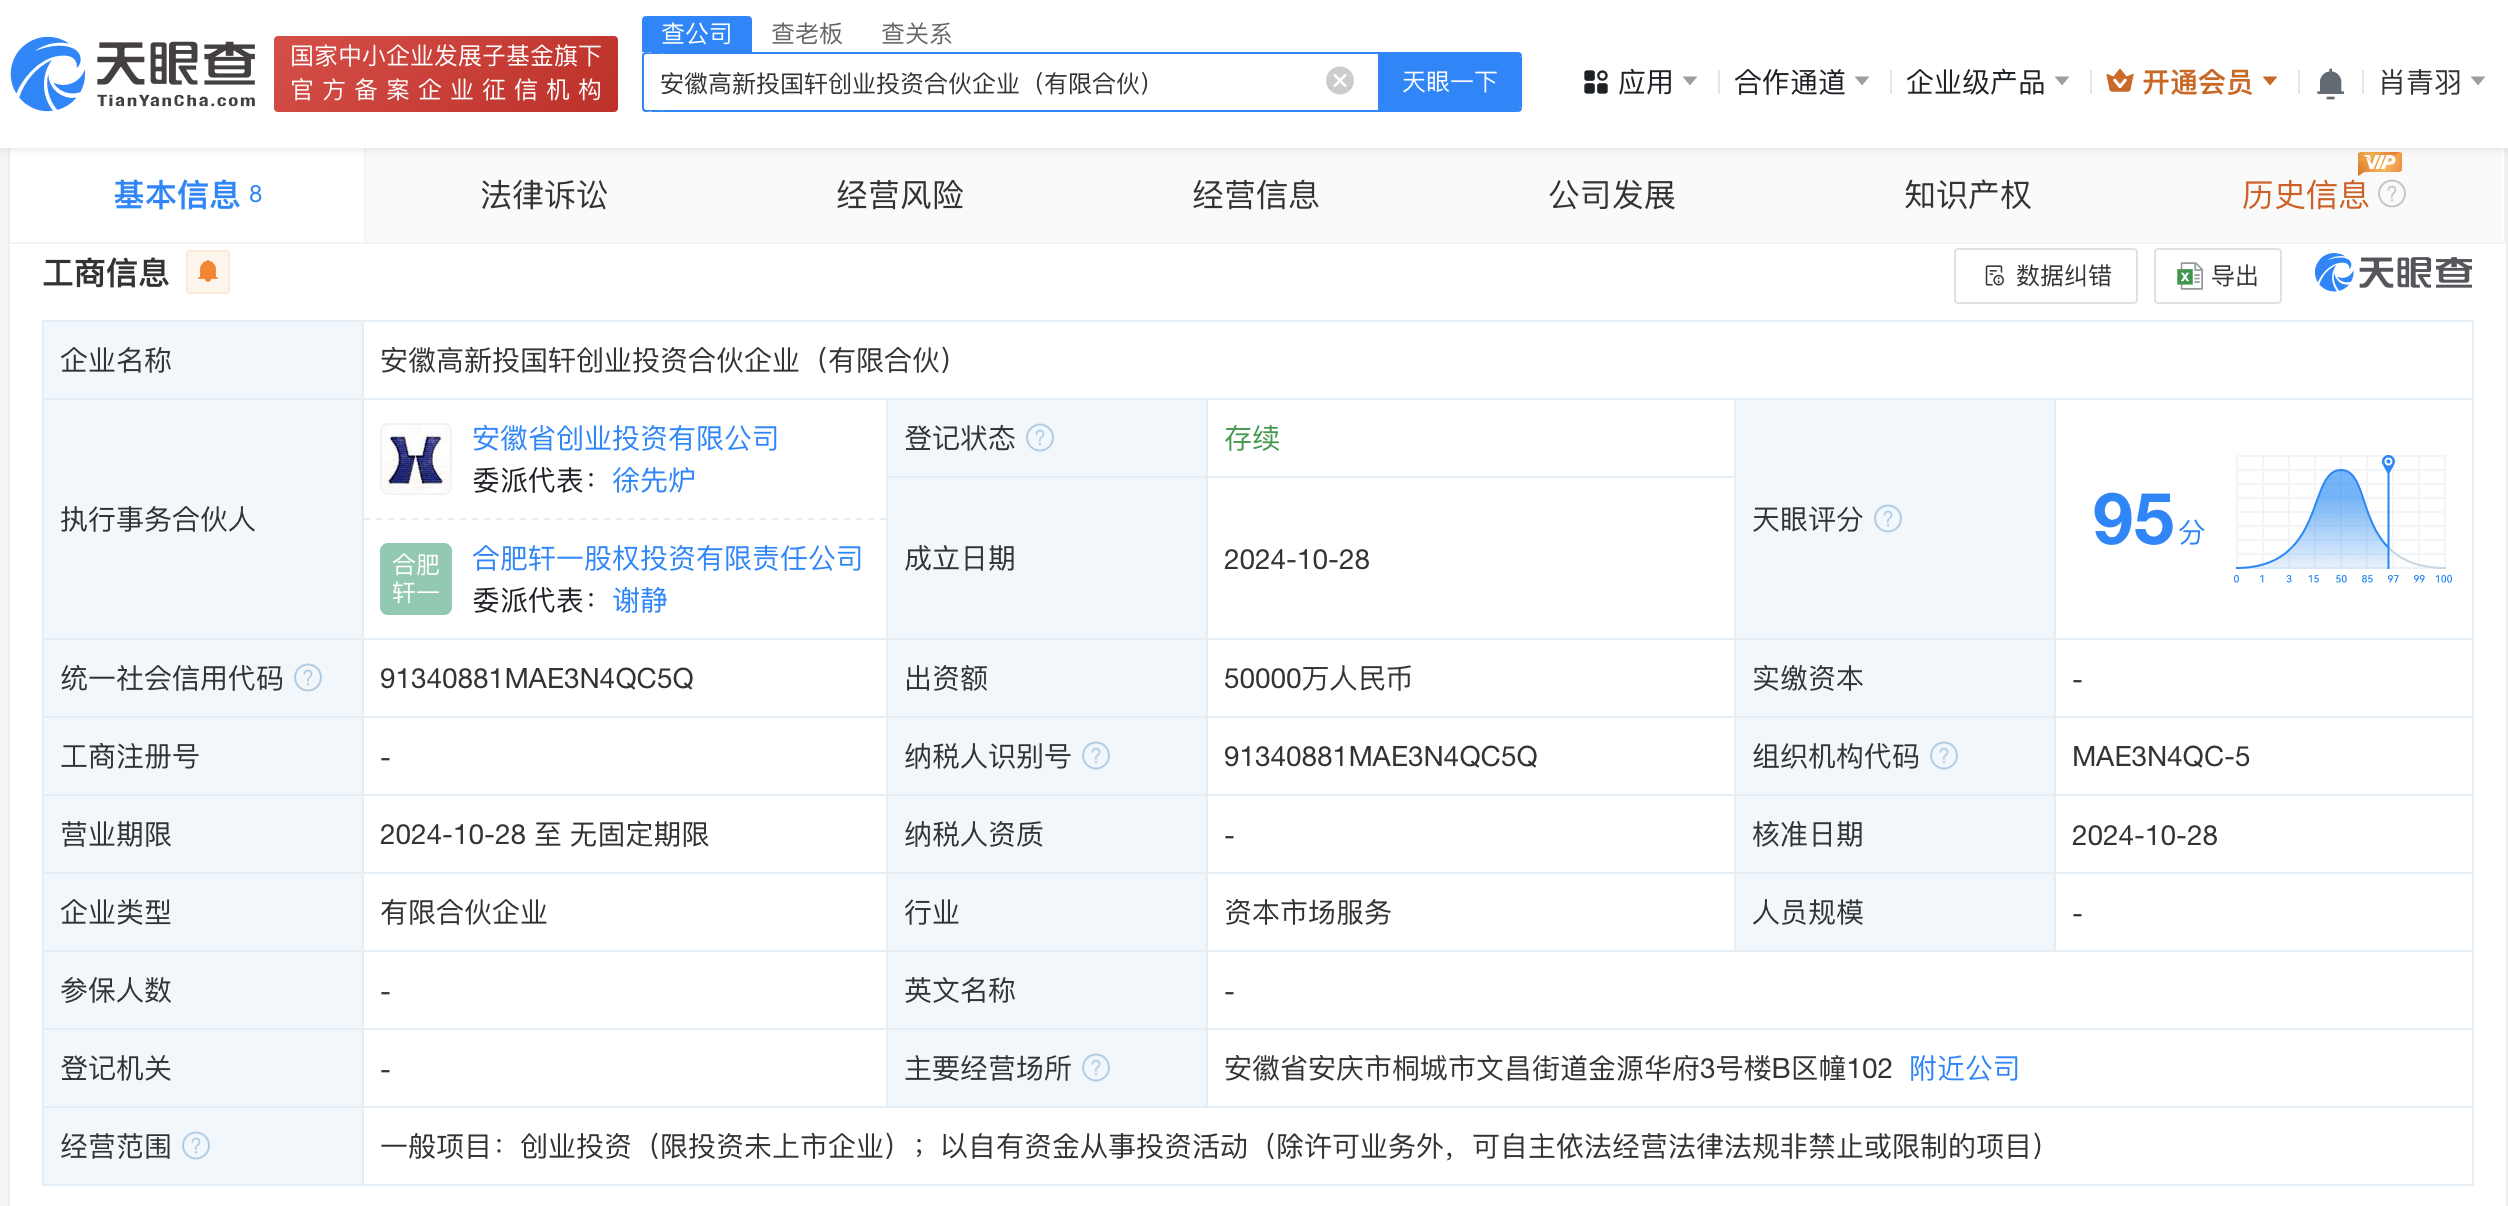Click the help icon next to 天眼评分
This screenshot has width=2508, height=1206.
1888,519
